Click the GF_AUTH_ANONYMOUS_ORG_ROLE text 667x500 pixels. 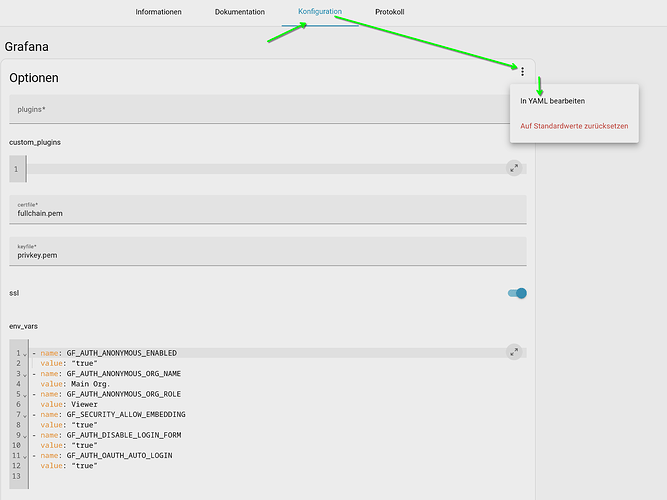pyautogui.click(x=123, y=394)
